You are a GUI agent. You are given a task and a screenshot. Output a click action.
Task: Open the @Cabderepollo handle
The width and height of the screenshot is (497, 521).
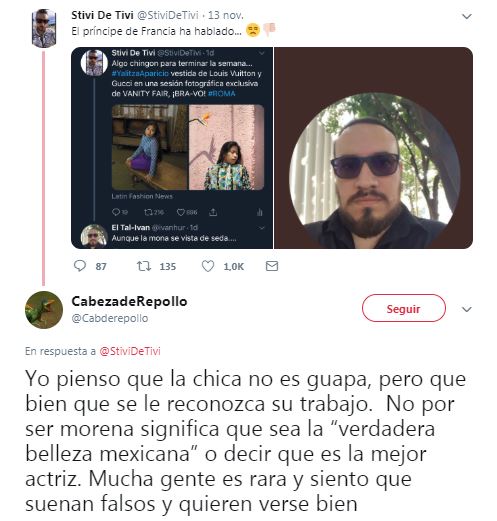point(110,318)
